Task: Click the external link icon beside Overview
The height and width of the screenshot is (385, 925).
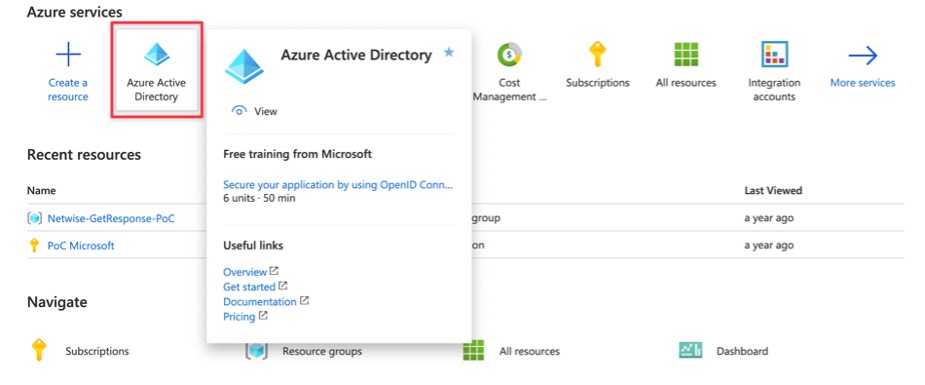Action: click(274, 271)
